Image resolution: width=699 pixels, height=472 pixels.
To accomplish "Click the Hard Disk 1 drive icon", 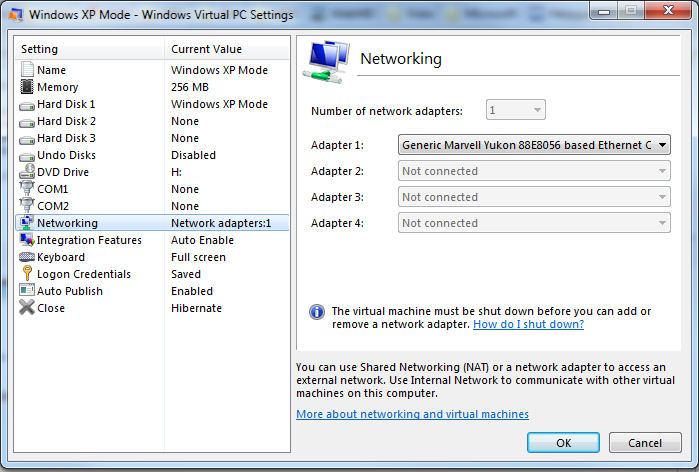I will point(27,106).
